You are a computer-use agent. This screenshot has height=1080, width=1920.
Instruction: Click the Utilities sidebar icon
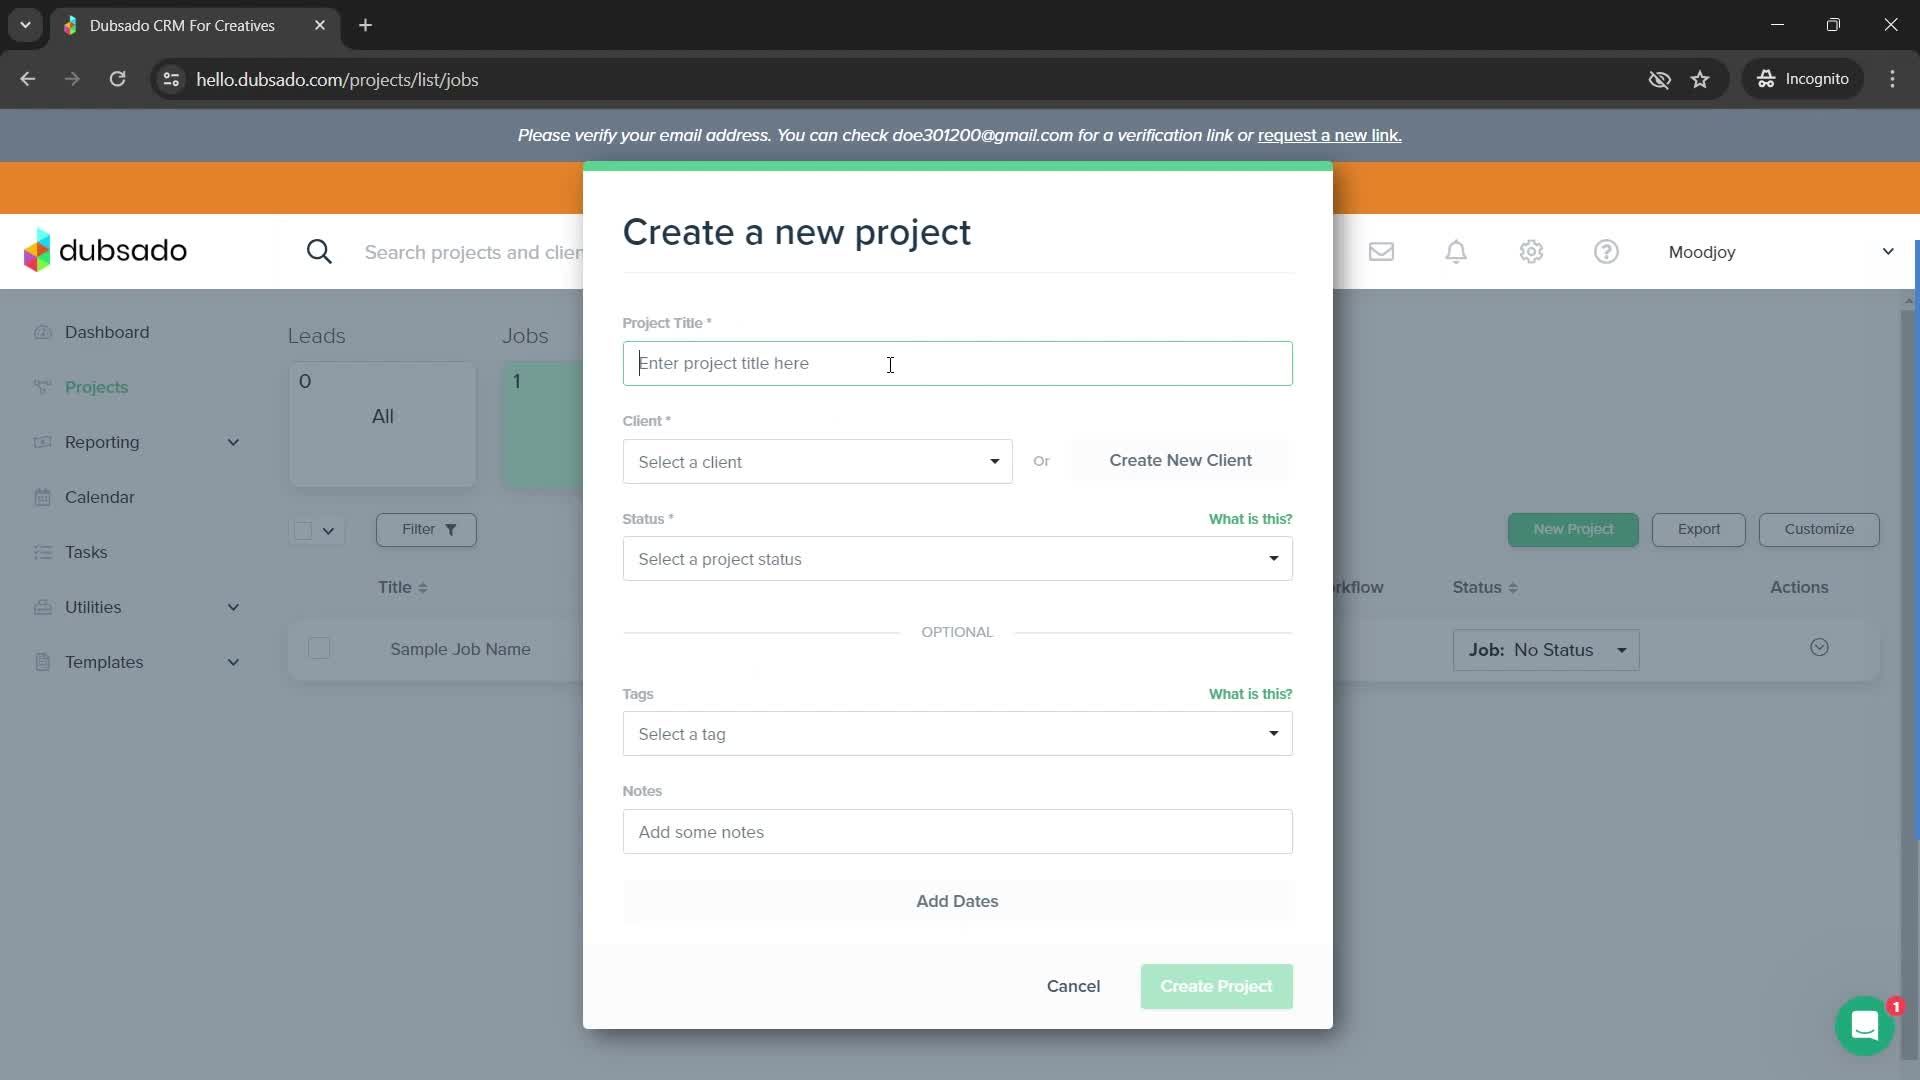(x=42, y=607)
